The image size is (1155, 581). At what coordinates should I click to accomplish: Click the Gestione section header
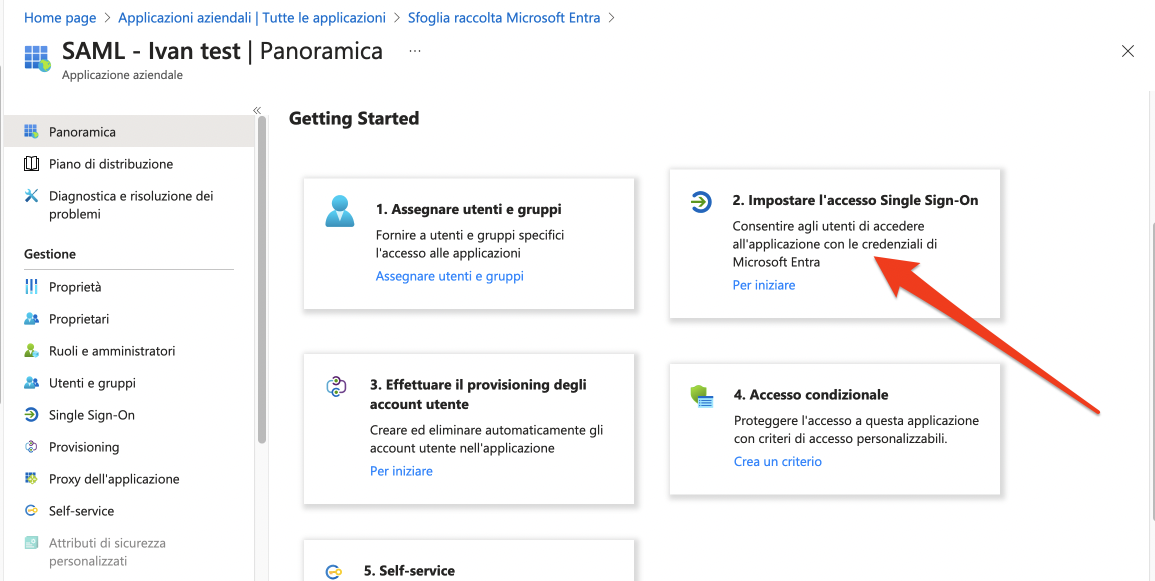point(49,254)
